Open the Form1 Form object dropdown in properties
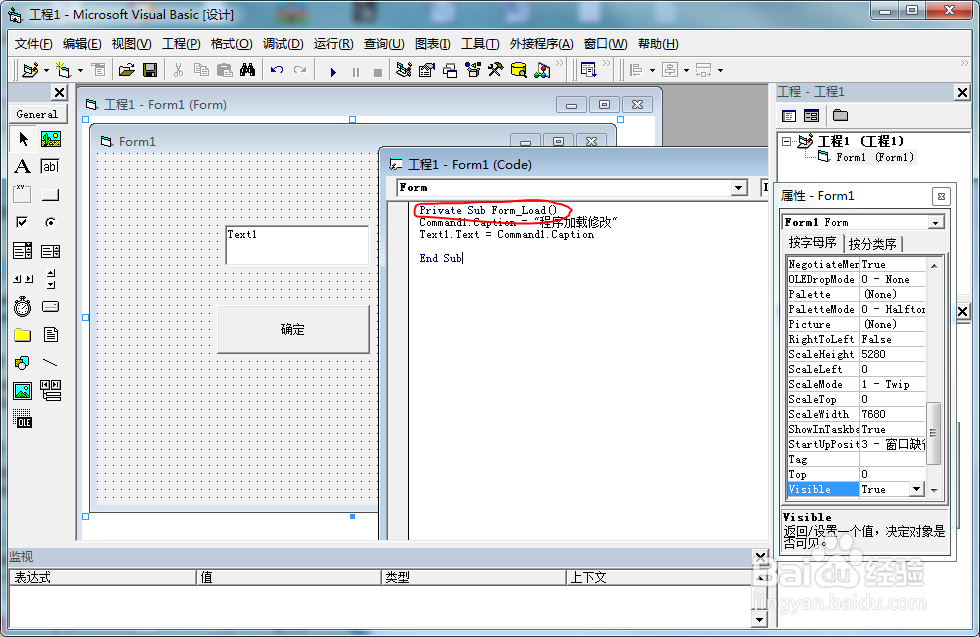 (936, 223)
